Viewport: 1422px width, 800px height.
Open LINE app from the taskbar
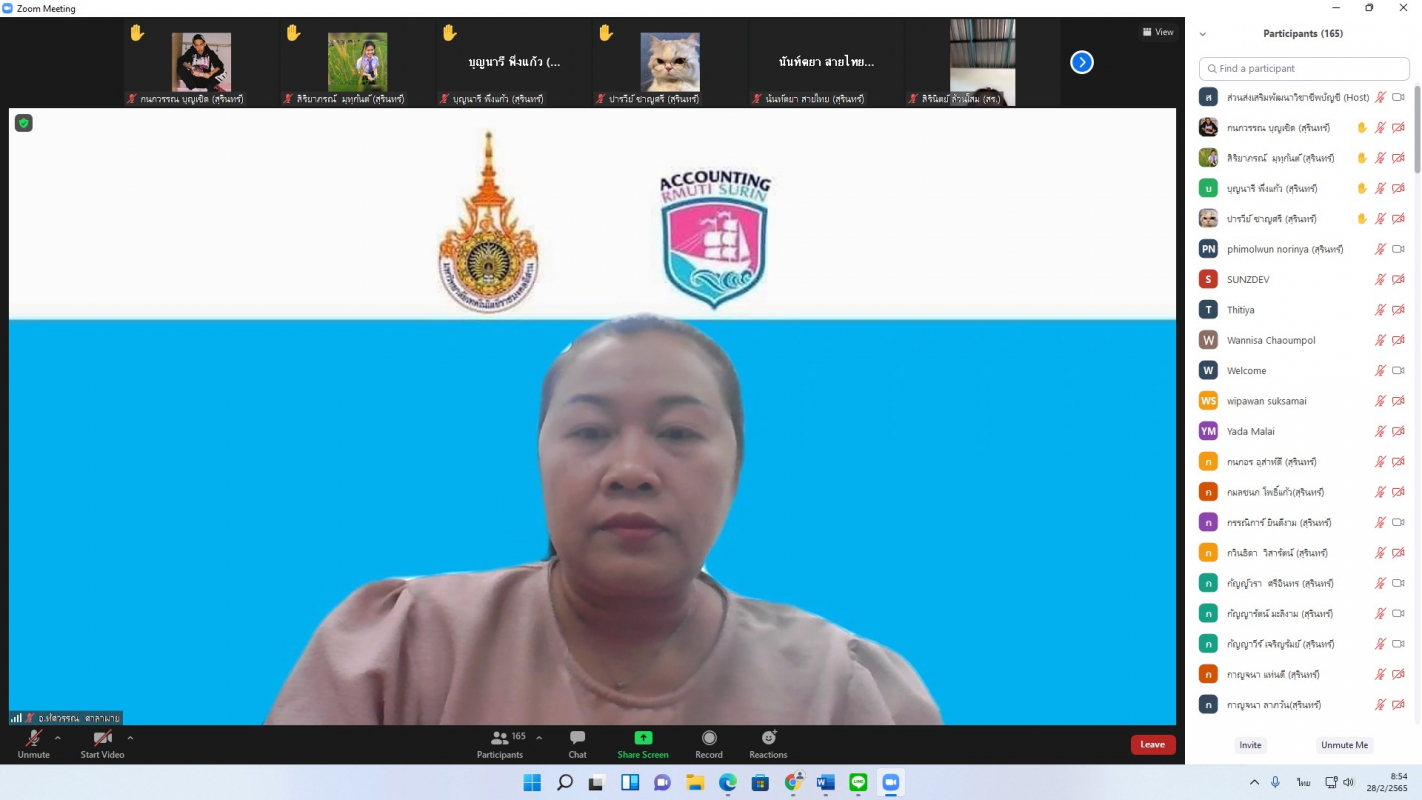(858, 782)
